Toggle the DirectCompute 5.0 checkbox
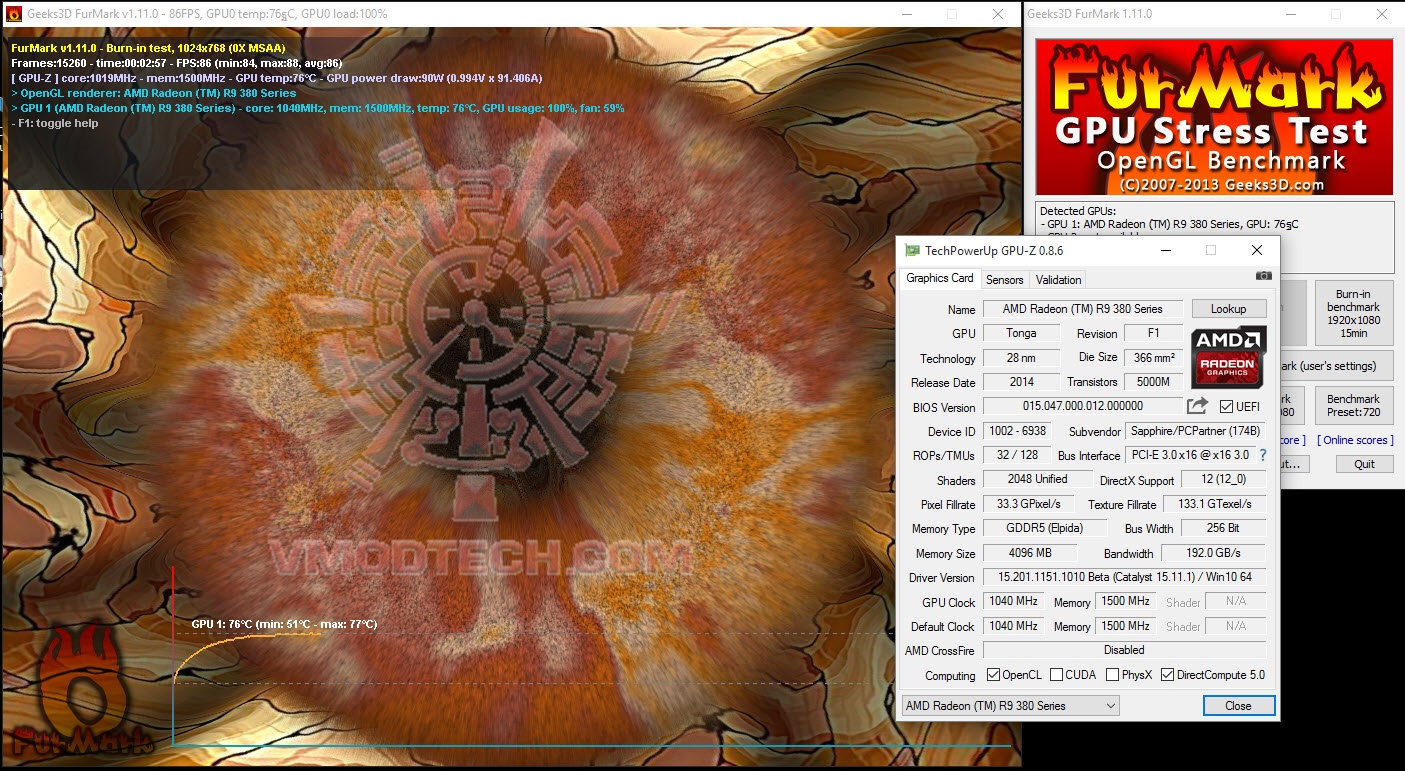The width and height of the screenshot is (1405, 771). point(1167,675)
